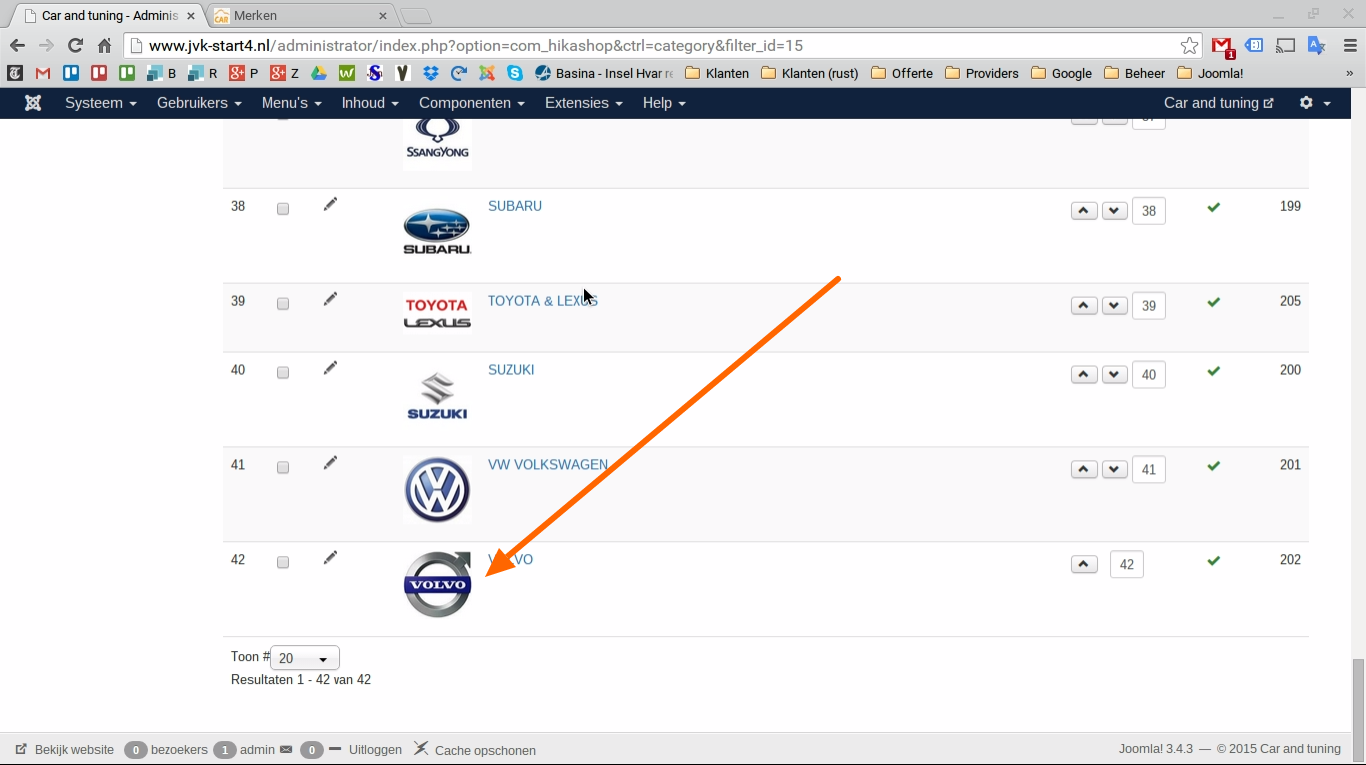The image size is (1366, 765).
Task: Open the Offerte bookmarks folder
Action: (x=901, y=73)
